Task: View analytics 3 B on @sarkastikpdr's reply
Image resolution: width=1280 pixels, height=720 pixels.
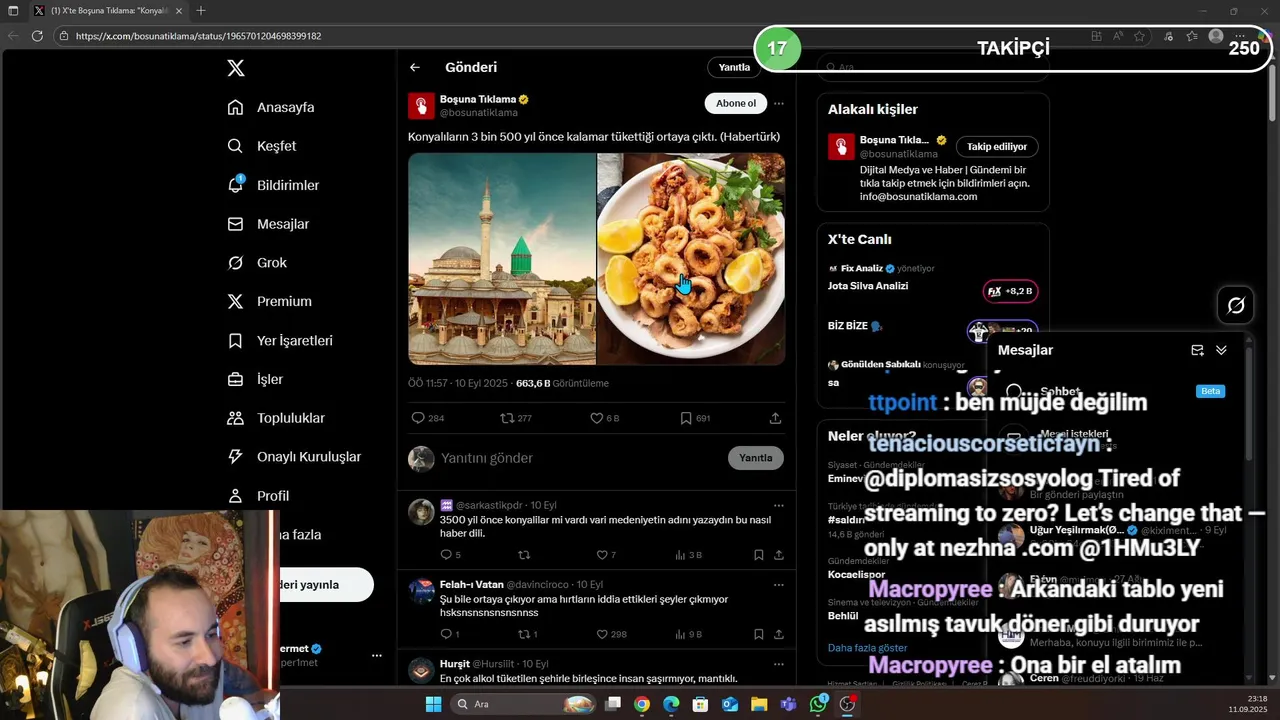Action: [688, 554]
